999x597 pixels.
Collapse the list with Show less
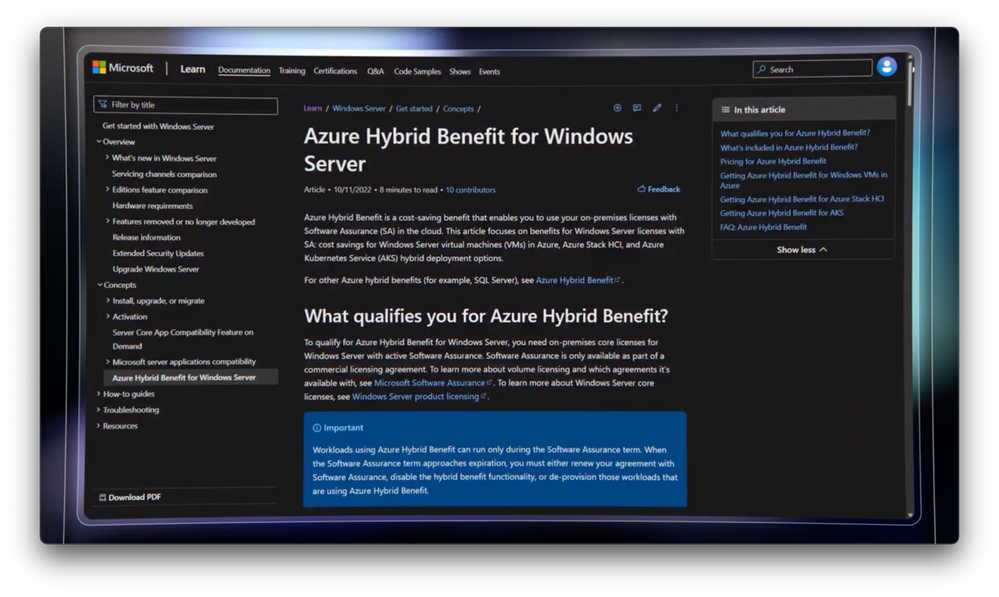click(x=801, y=250)
